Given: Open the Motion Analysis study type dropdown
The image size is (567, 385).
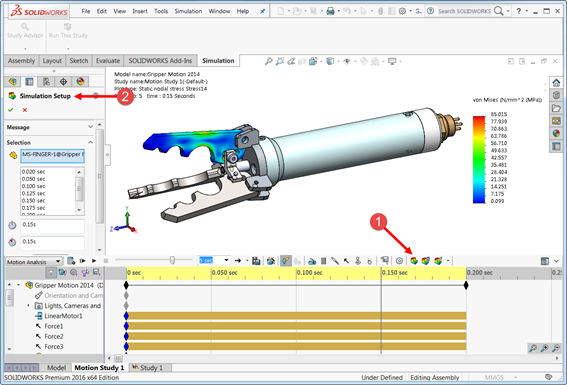Looking at the screenshot, I should pos(34,261).
